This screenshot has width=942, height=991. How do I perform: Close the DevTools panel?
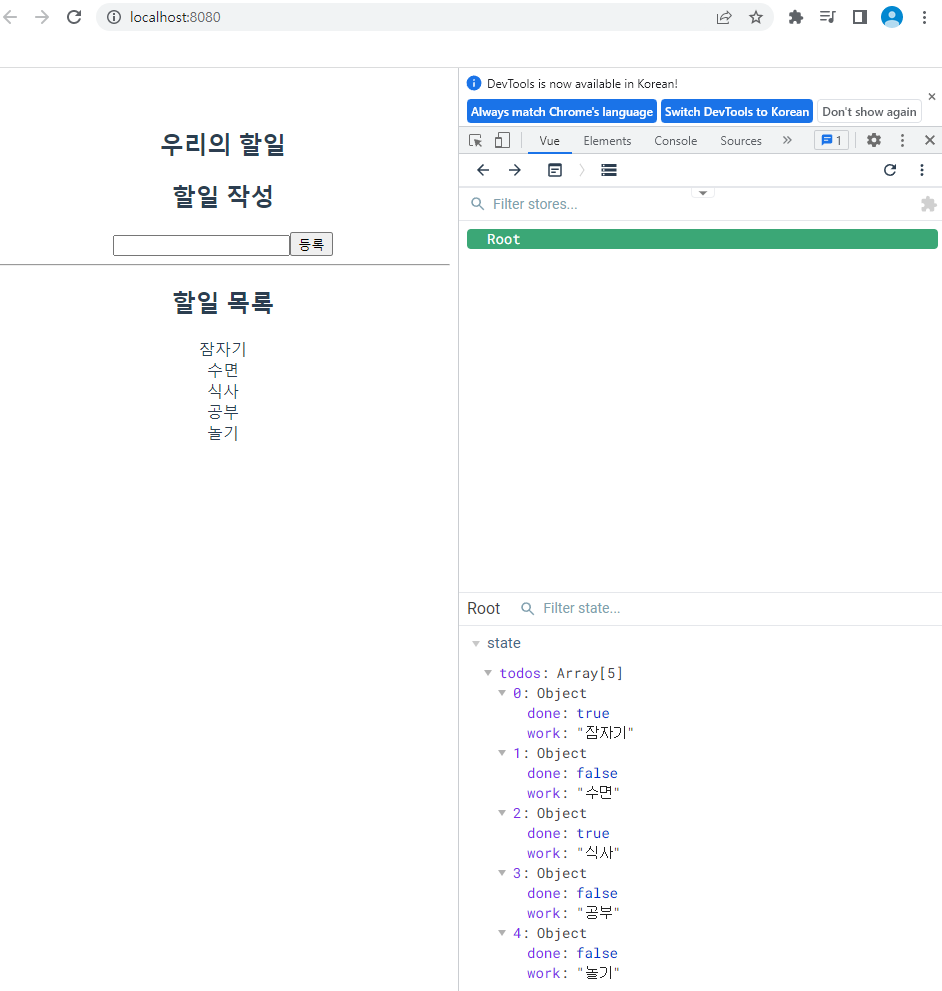[x=929, y=140]
